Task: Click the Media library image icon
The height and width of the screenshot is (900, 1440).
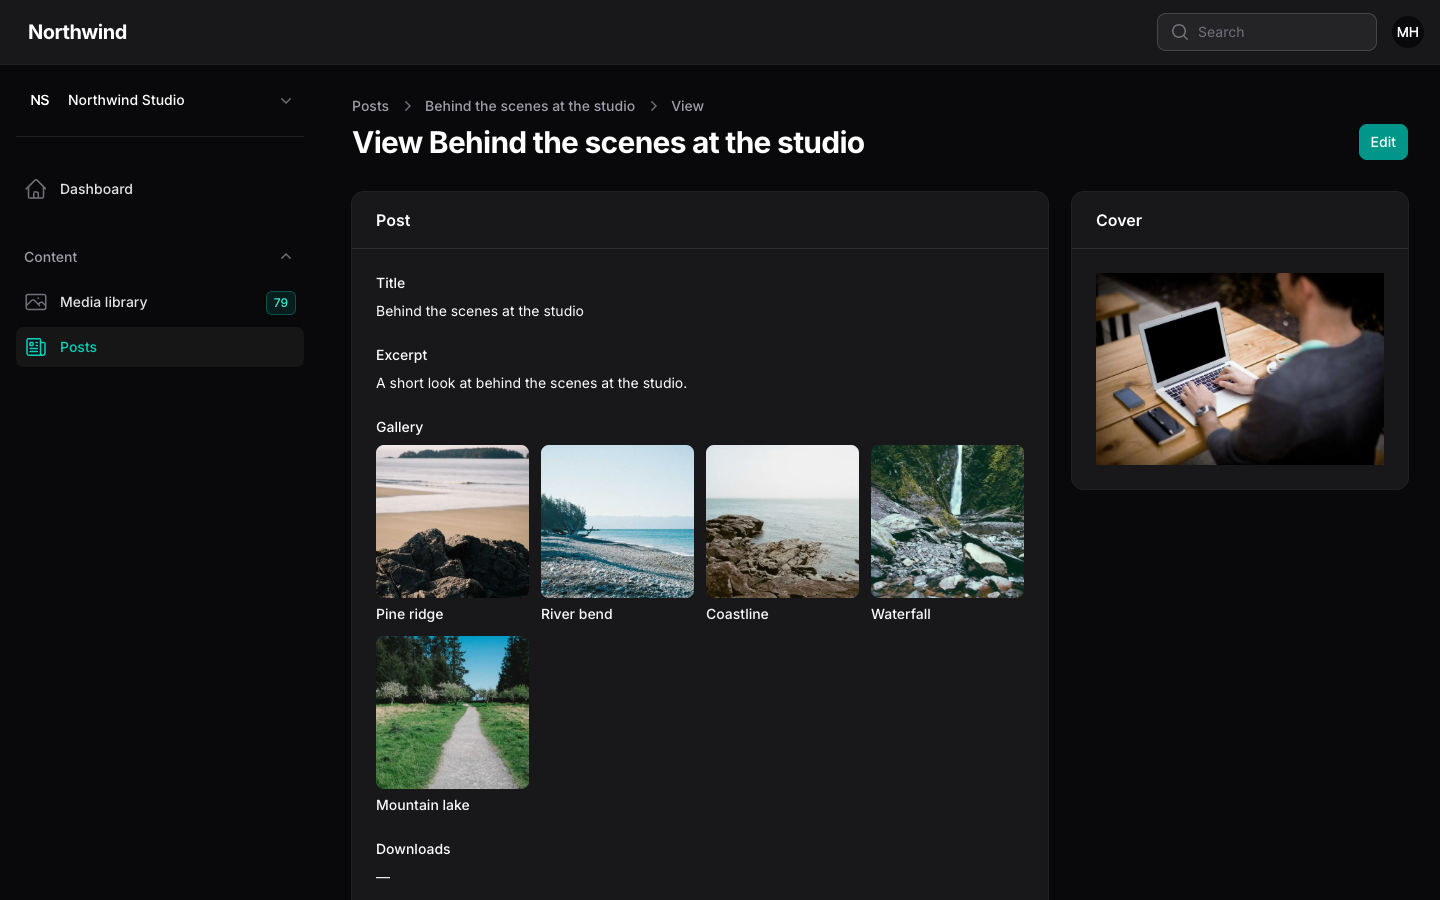Action: point(36,302)
